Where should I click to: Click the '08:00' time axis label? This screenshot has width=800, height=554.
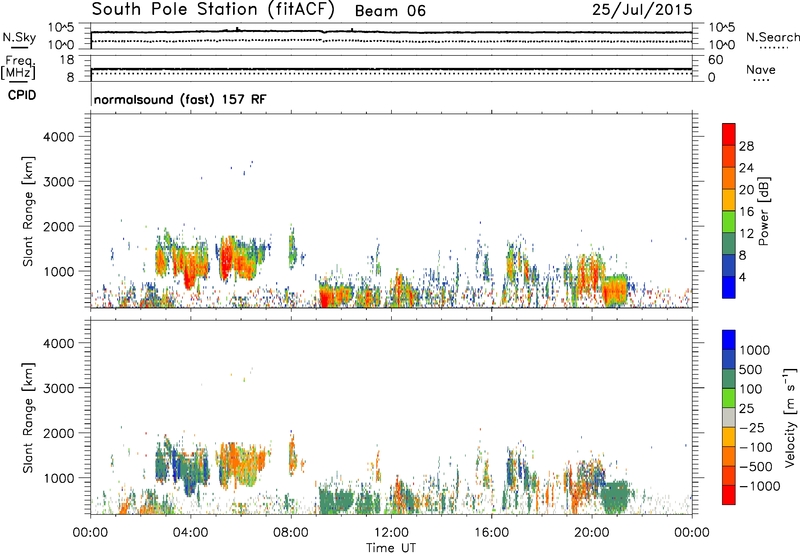(x=291, y=533)
